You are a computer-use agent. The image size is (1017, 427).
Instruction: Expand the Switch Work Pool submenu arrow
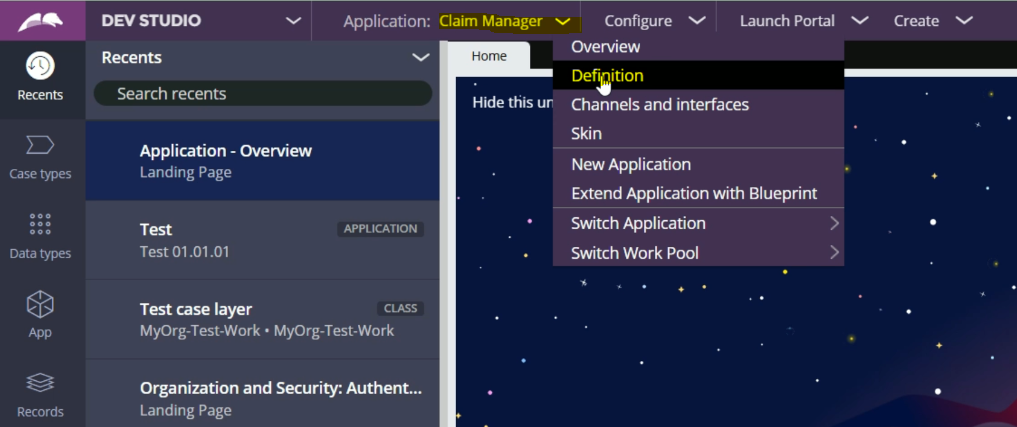(834, 252)
